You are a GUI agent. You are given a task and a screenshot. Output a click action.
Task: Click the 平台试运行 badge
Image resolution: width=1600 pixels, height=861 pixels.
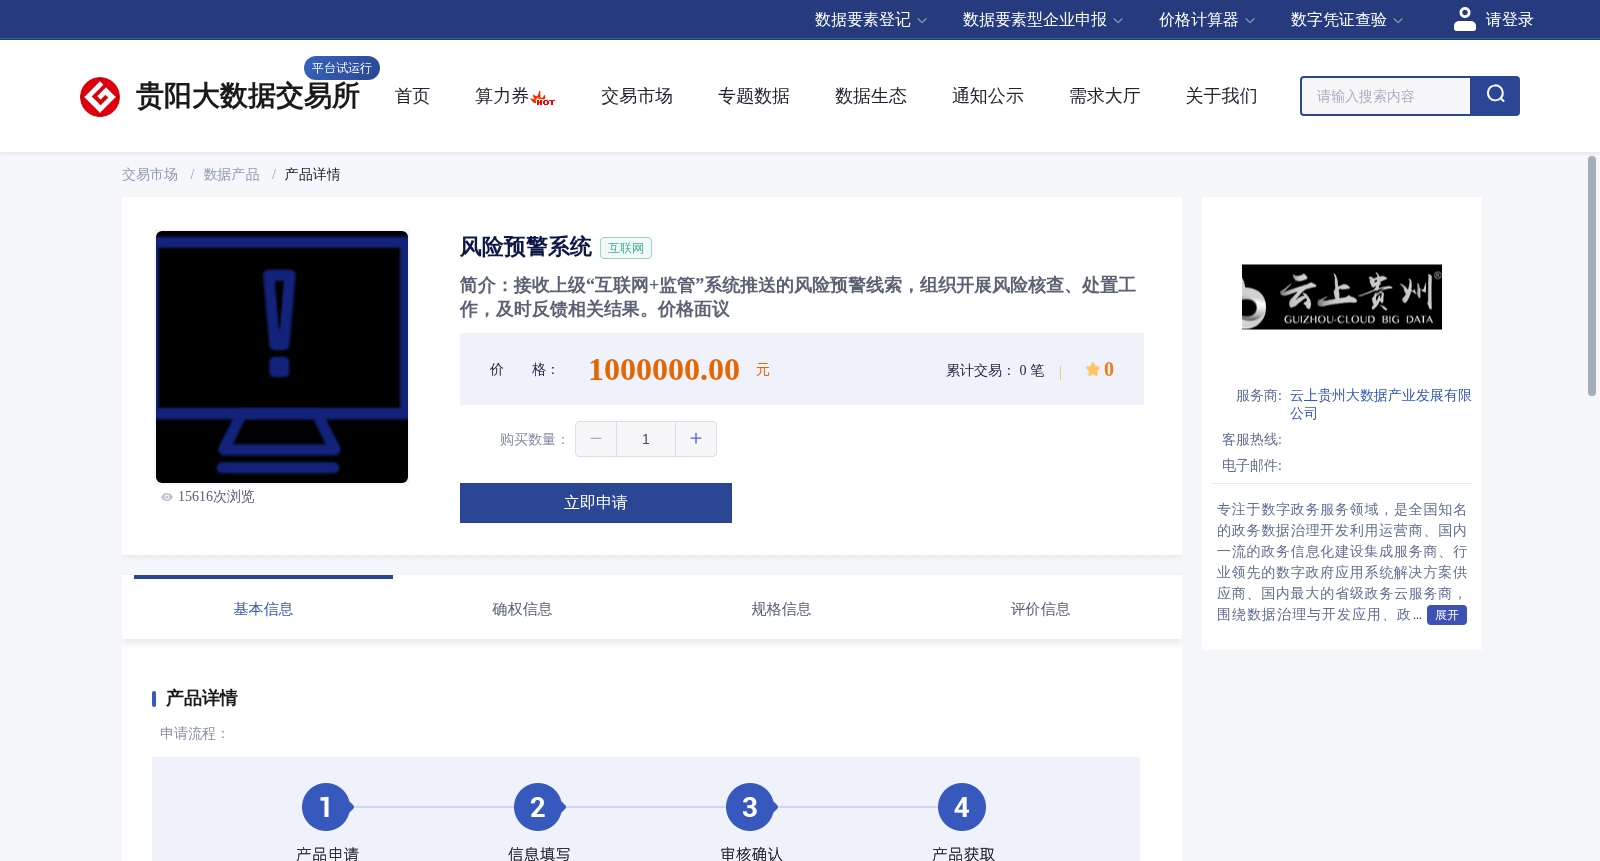(x=342, y=68)
